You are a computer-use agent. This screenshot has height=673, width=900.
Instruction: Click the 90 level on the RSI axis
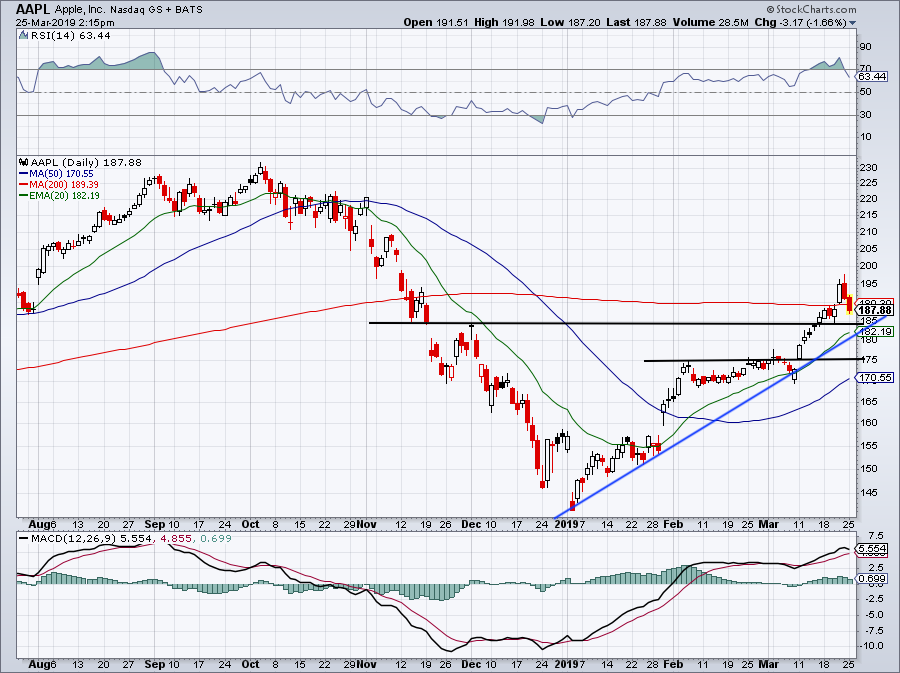point(866,46)
